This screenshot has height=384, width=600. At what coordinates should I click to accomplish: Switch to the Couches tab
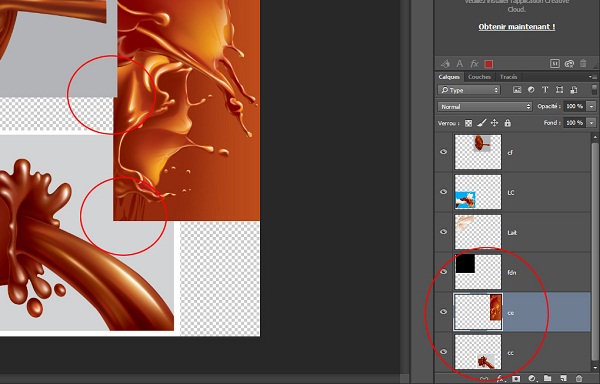coord(479,77)
